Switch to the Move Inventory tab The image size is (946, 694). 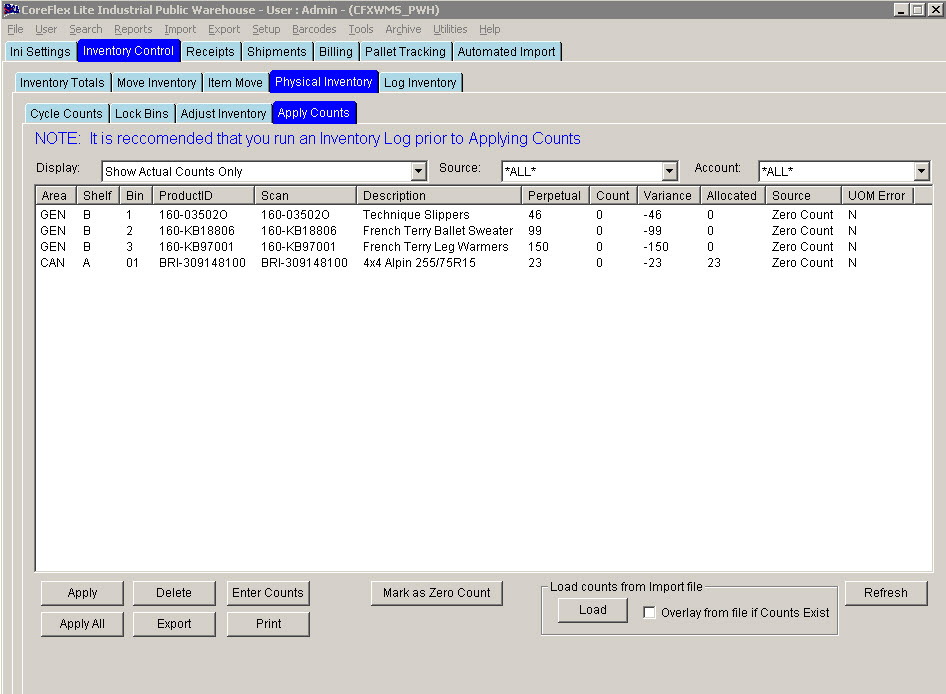tap(157, 83)
